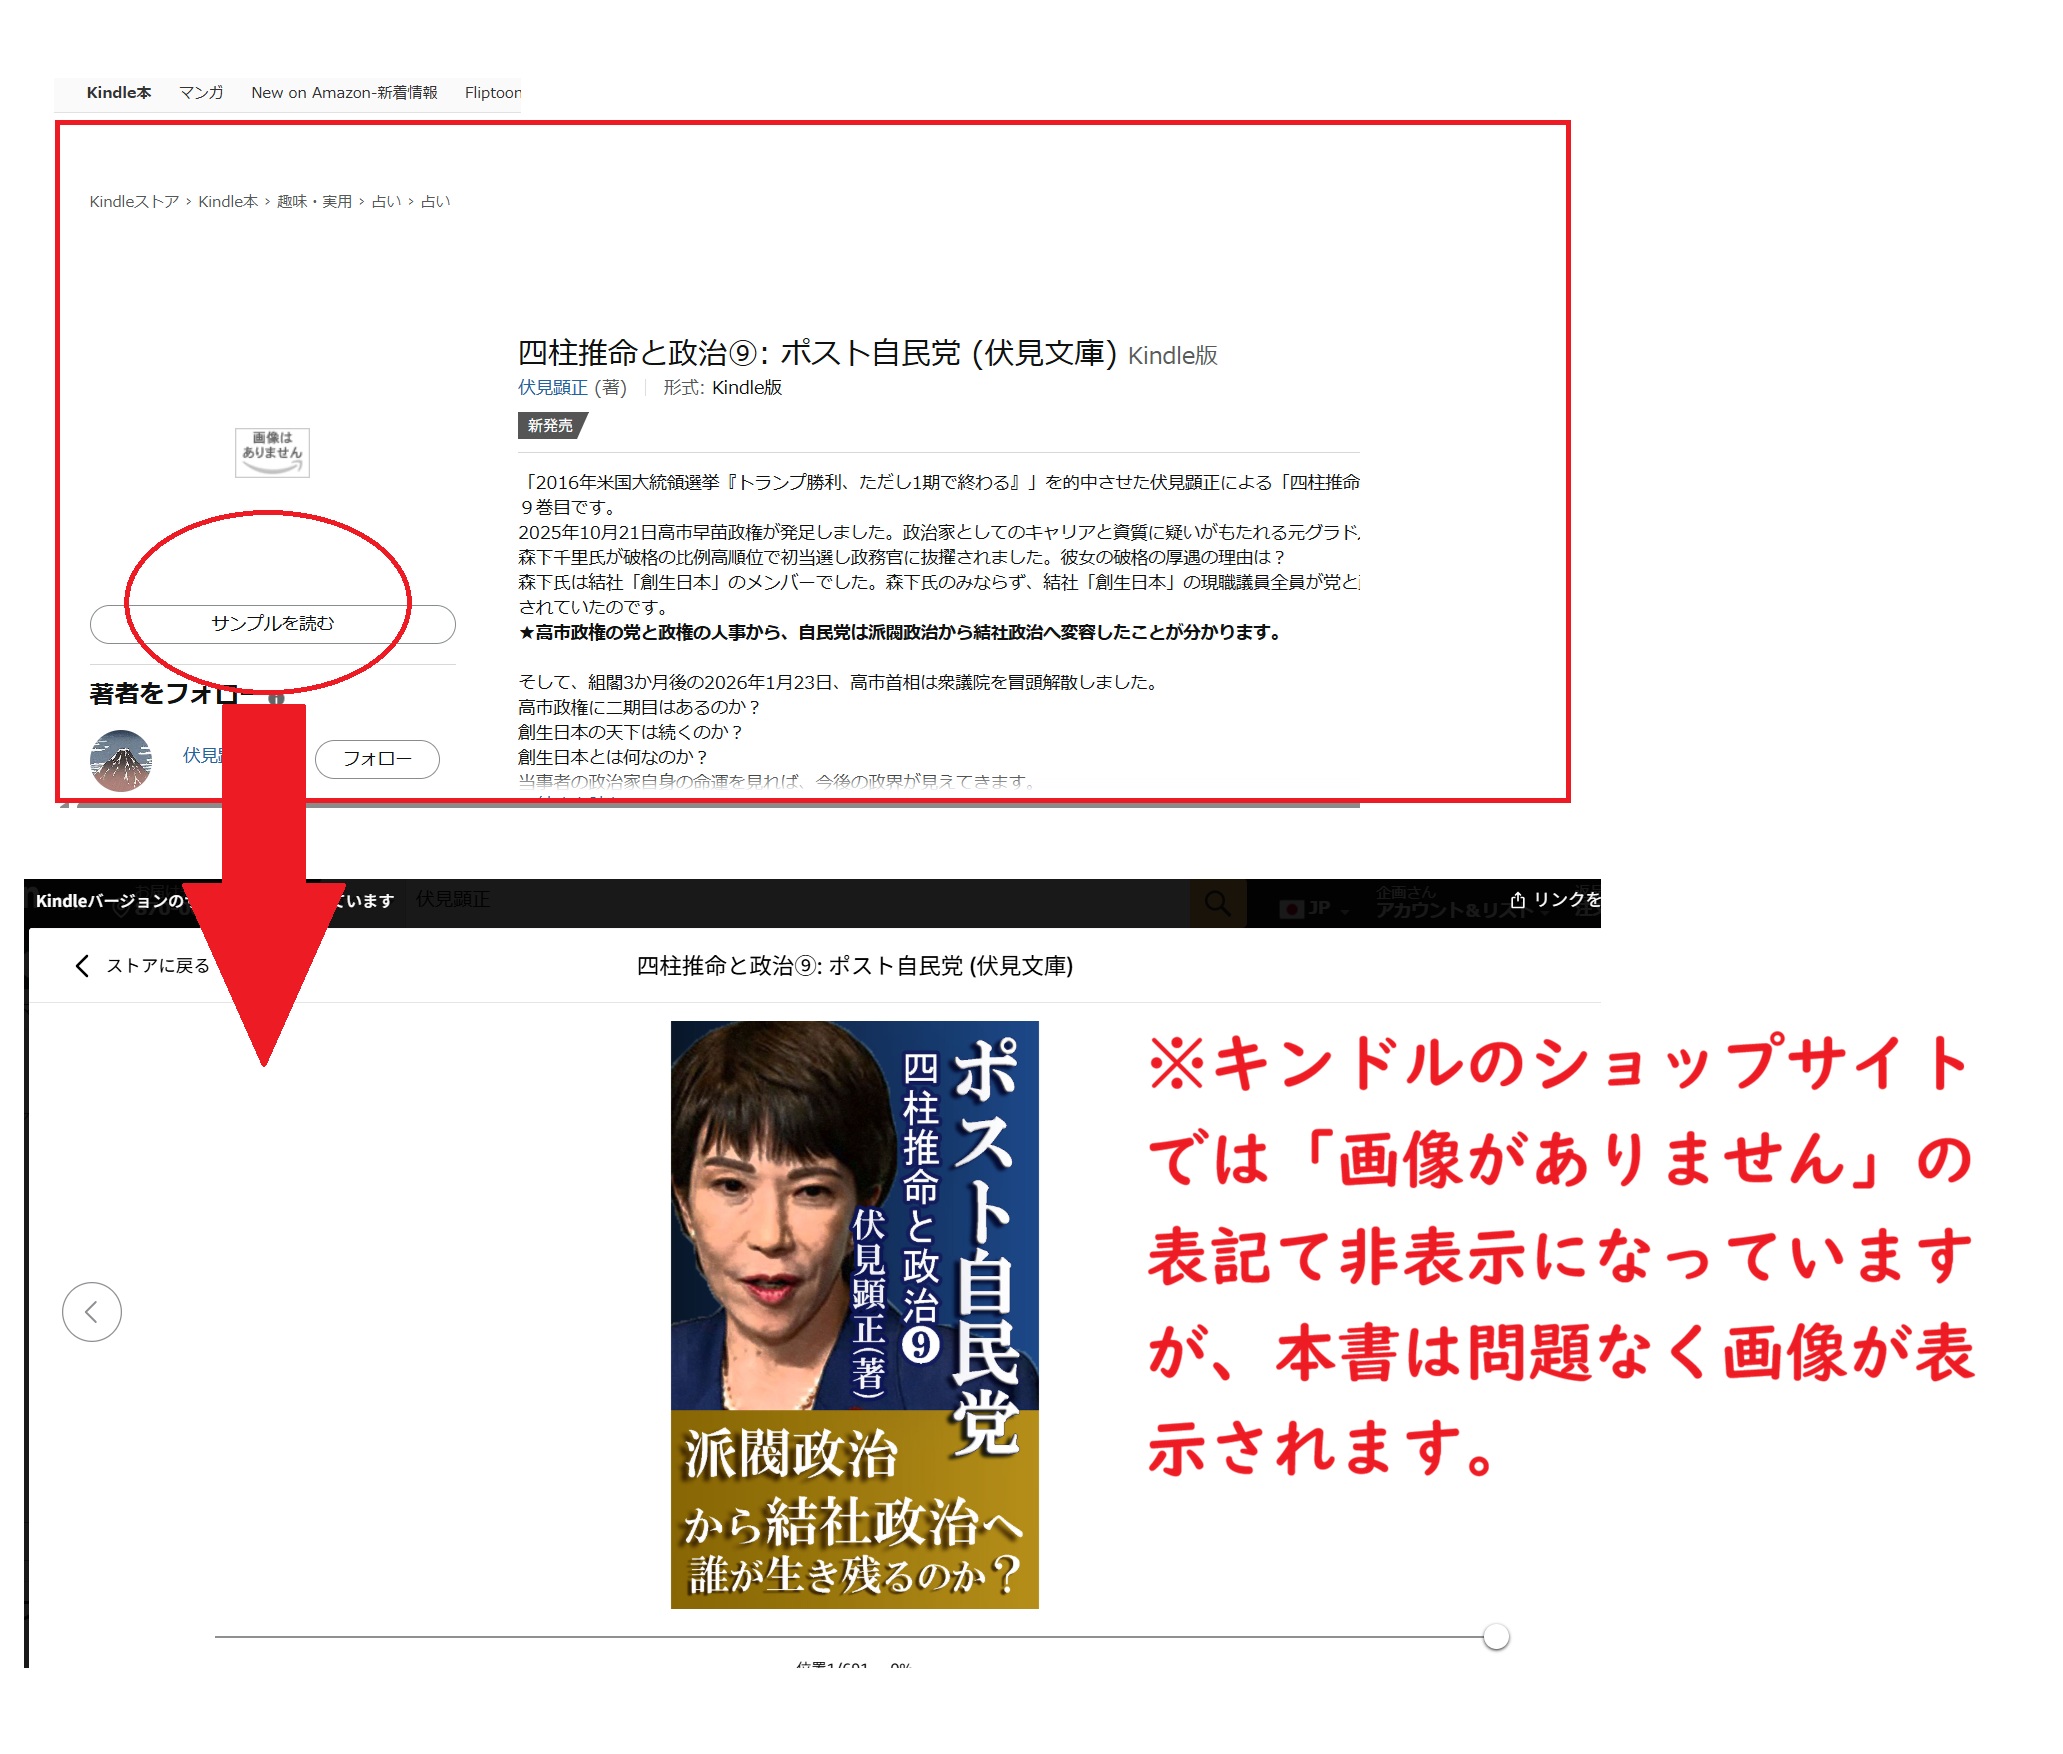The width and height of the screenshot is (2063, 1754).
Task: Click the Mt. Fuji author avatar
Action: [121, 760]
